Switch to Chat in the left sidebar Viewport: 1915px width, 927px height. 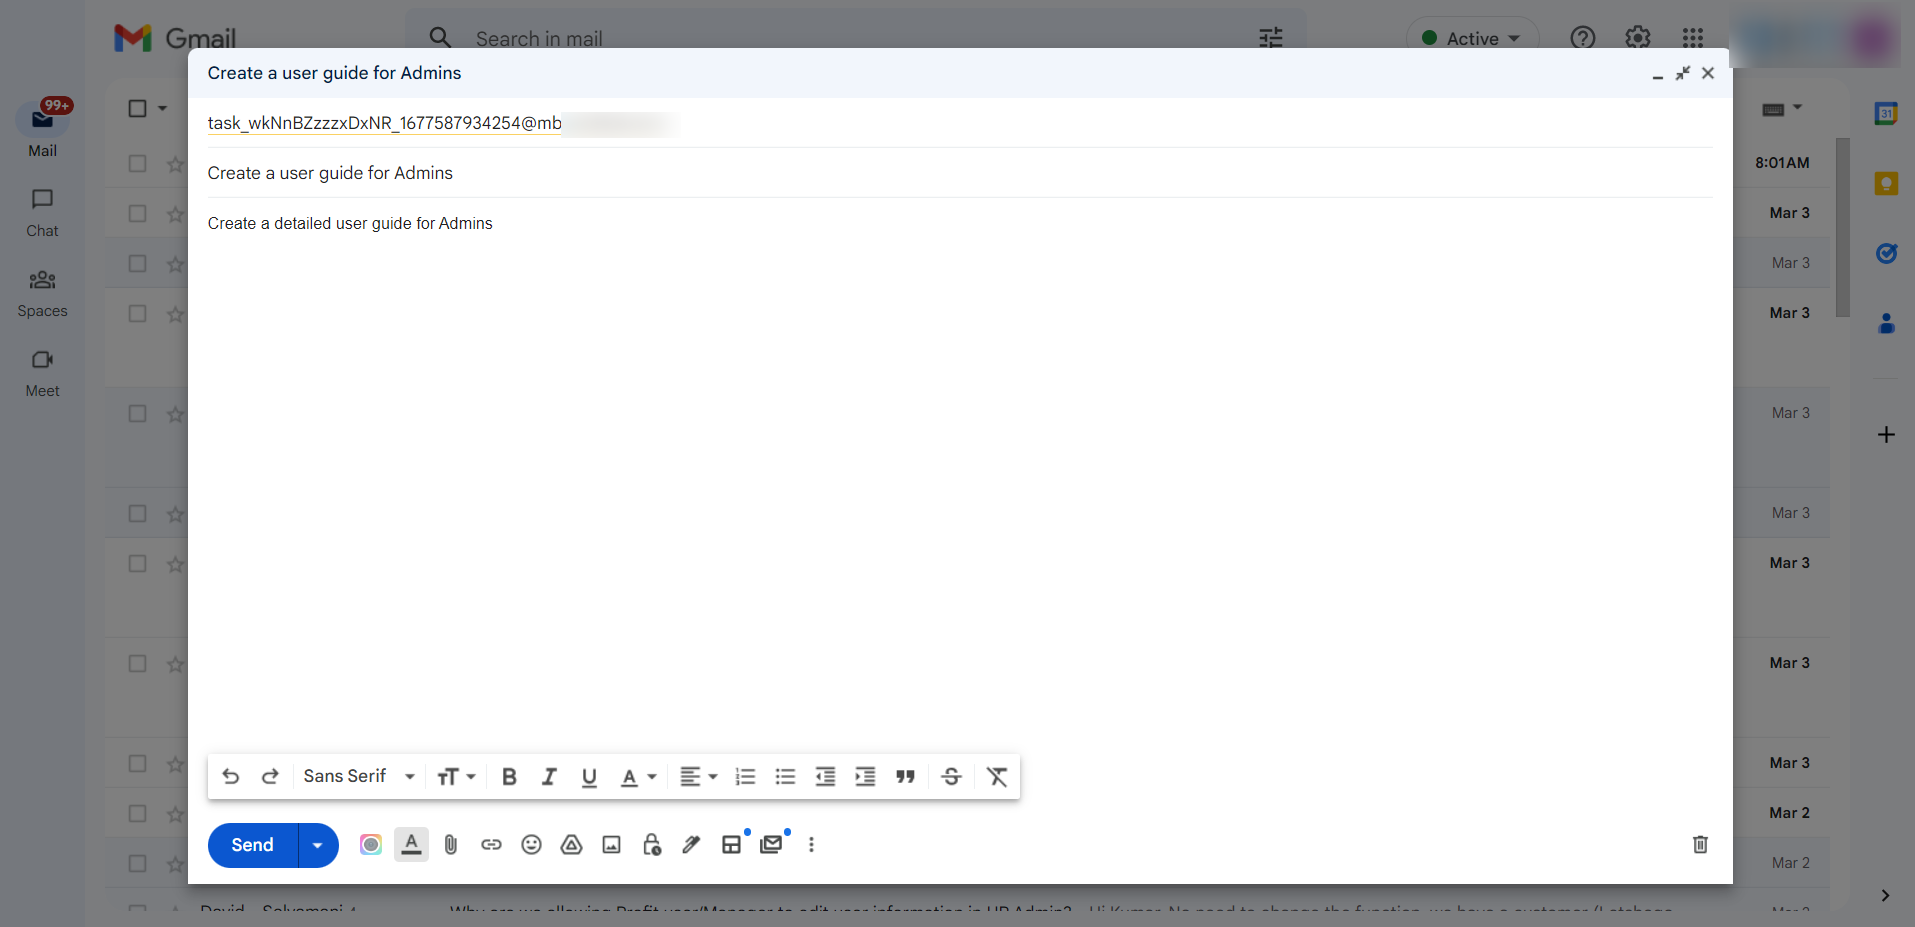tap(41, 212)
